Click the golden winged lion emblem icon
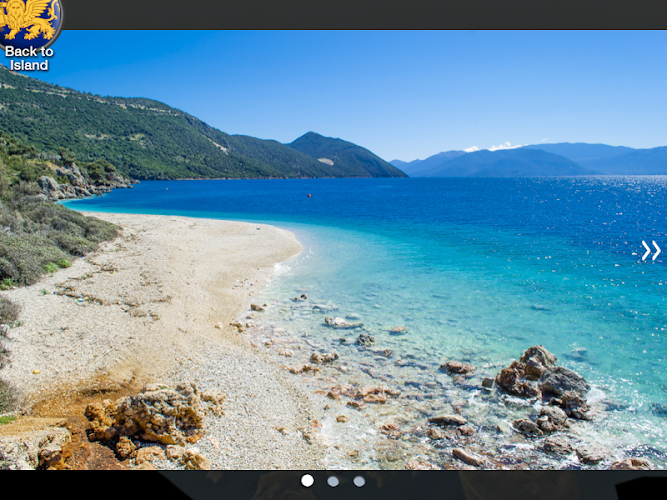The width and height of the screenshot is (667, 500). click(x=29, y=22)
